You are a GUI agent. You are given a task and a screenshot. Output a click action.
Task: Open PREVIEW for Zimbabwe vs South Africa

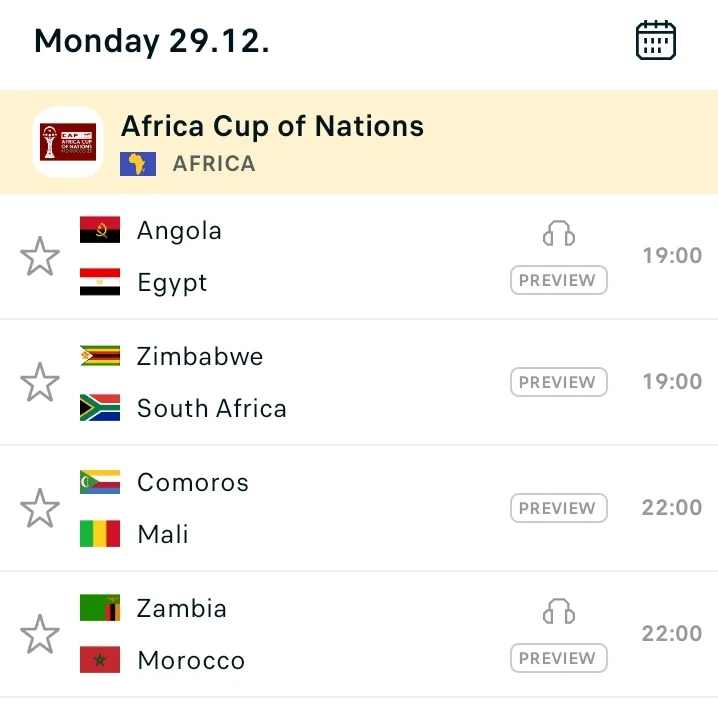click(x=559, y=382)
